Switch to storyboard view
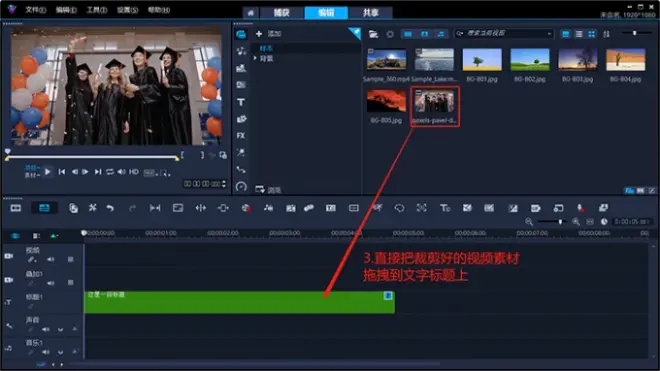Image resolution: width=660 pixels, height=371 pixels. [x=16, y=208]
